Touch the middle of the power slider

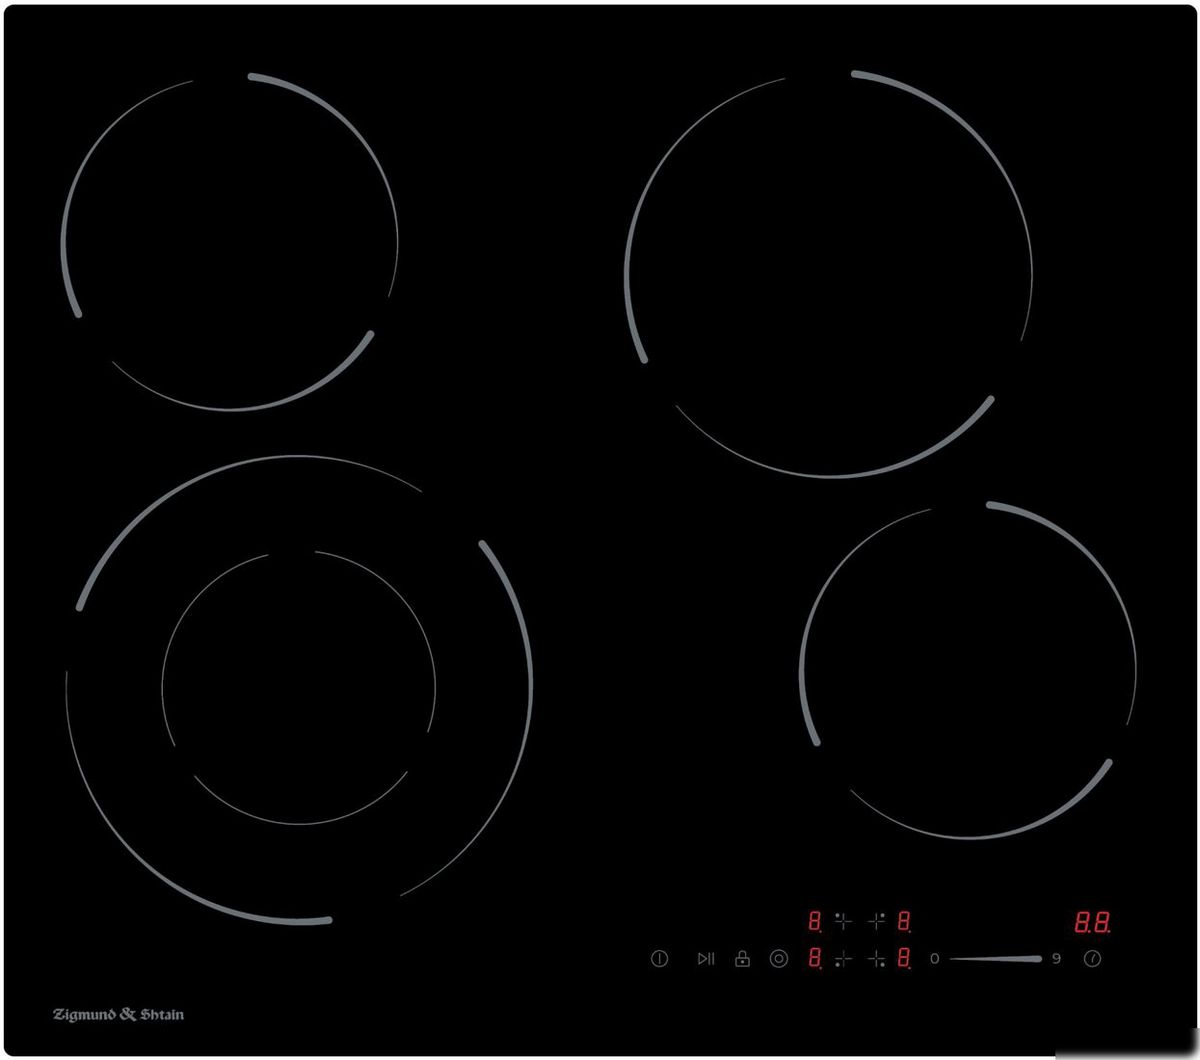[995, 959]
